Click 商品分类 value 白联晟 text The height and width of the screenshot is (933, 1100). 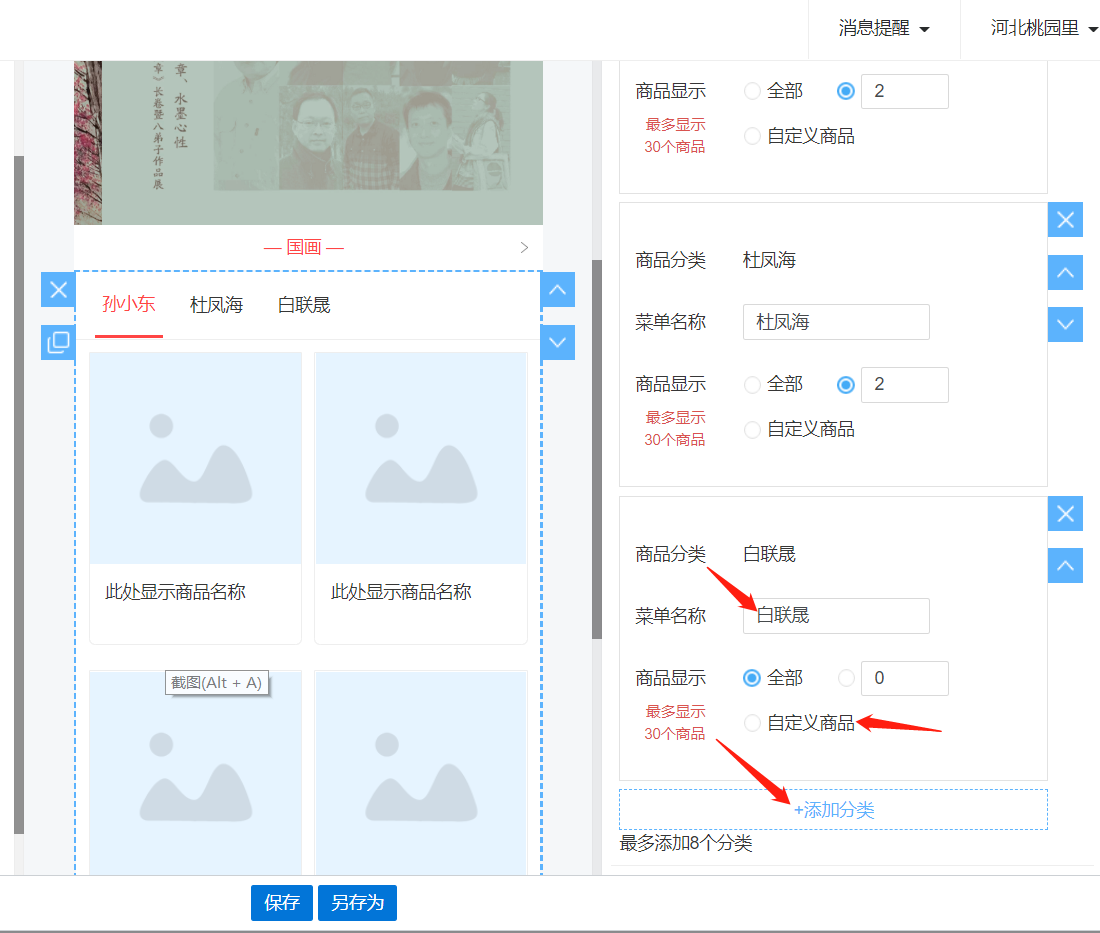pyautogui.click(x=769, y=554)
